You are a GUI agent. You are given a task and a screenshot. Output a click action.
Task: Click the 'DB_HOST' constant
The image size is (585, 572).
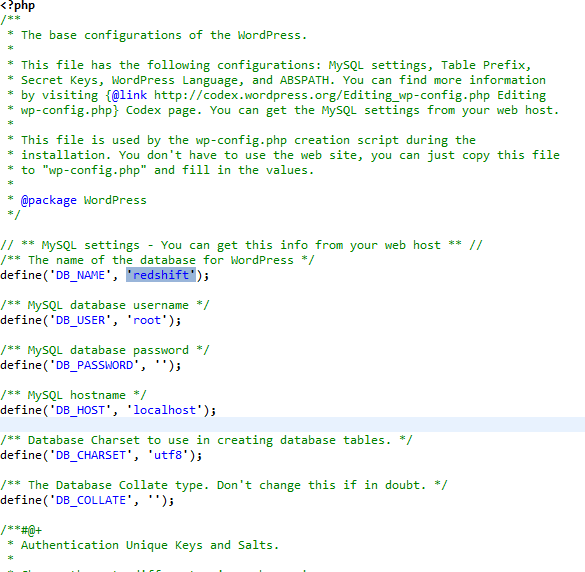click(x=80, y=410)
